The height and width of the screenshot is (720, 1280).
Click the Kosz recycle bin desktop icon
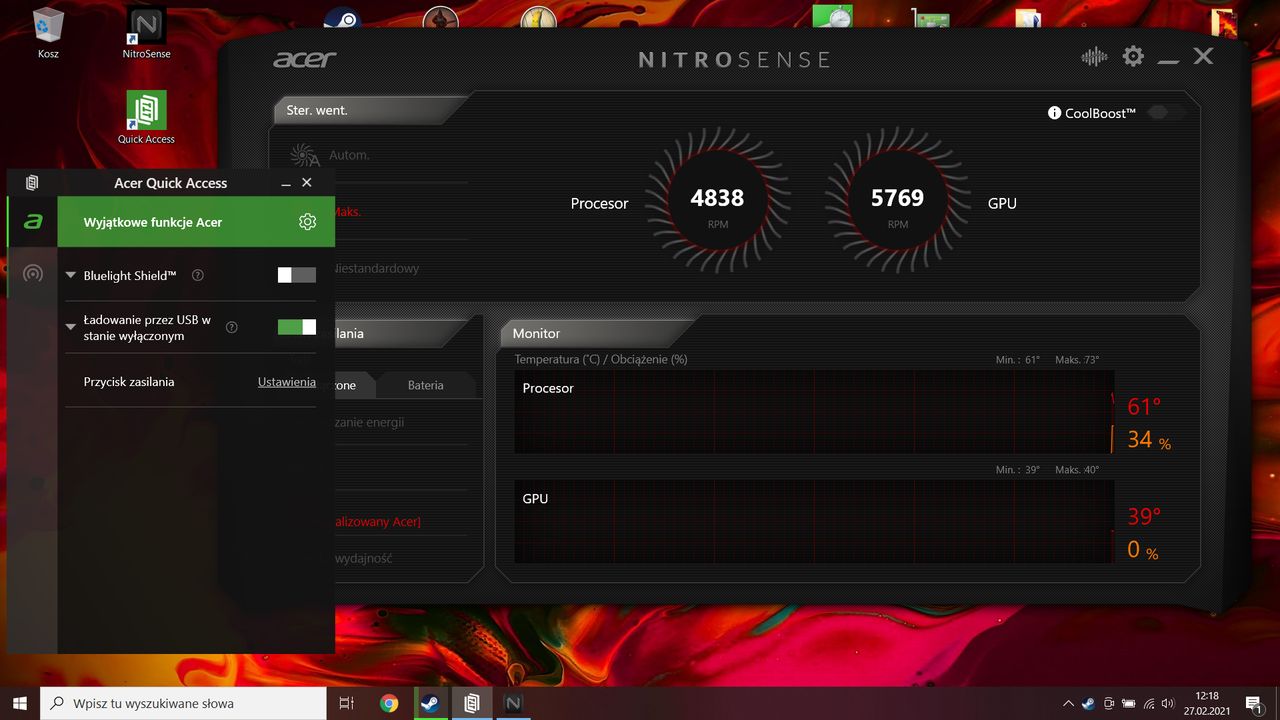point(48,34)
